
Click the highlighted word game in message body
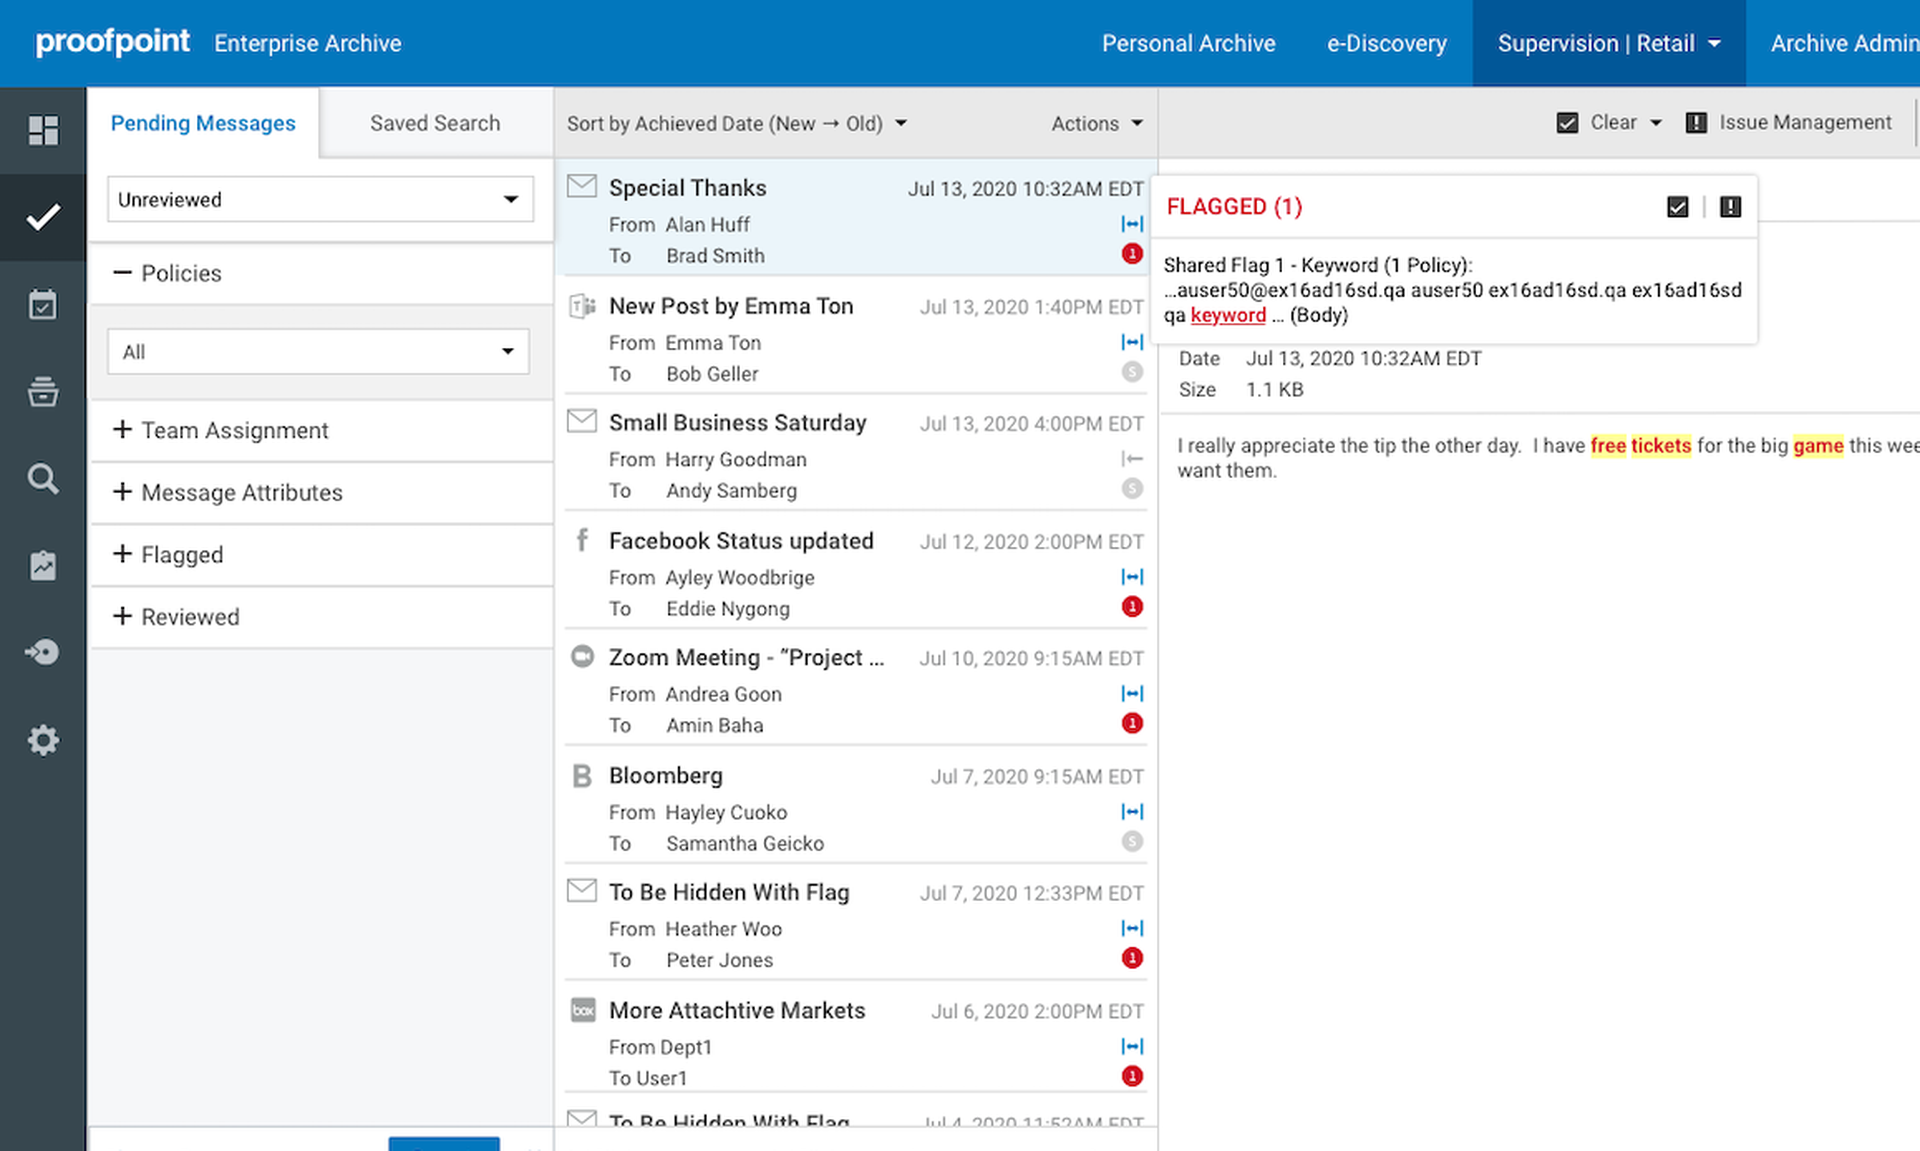(x=1818, y=445)
